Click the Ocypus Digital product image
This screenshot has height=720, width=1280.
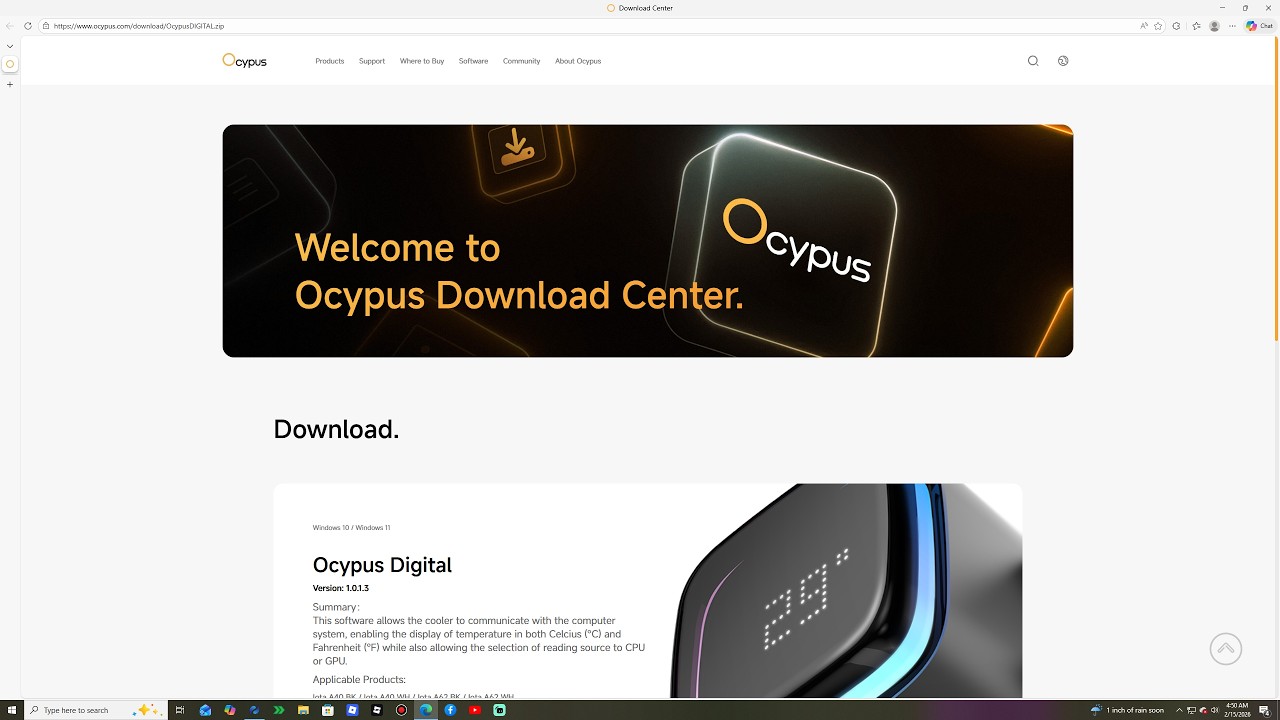click(846, 591)
